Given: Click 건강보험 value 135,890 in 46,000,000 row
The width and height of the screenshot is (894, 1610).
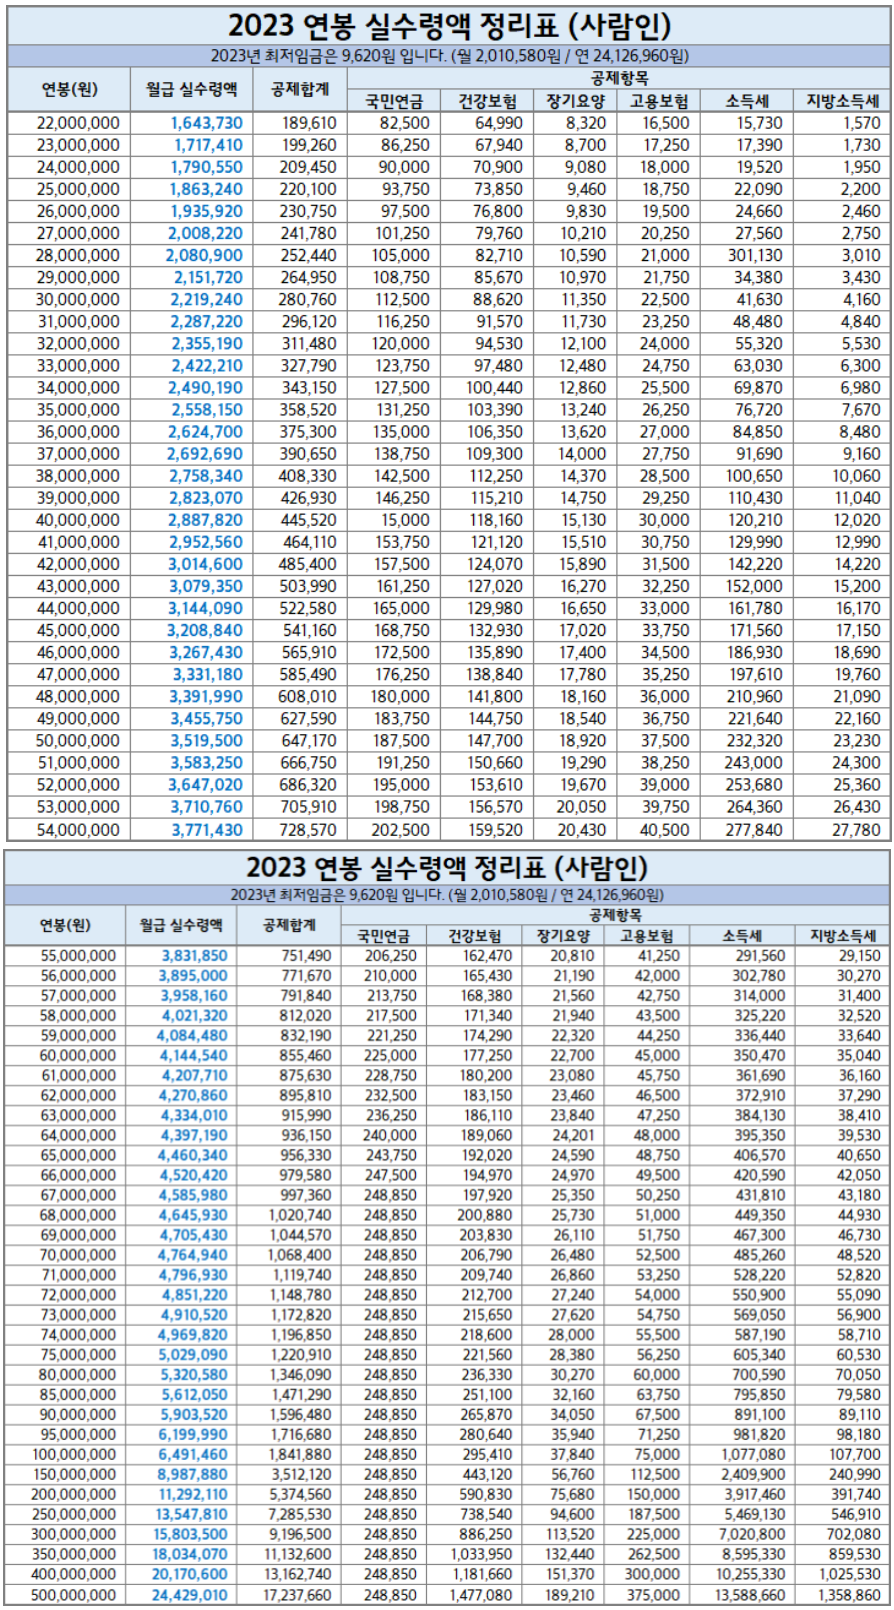Looking at the screenshot, I should 494,652.
